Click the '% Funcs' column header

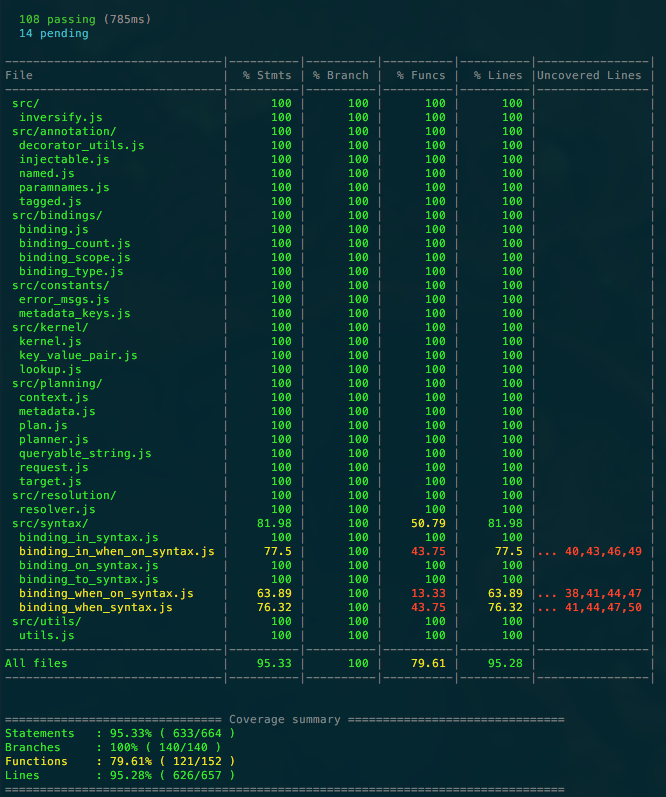coord(421,75)
